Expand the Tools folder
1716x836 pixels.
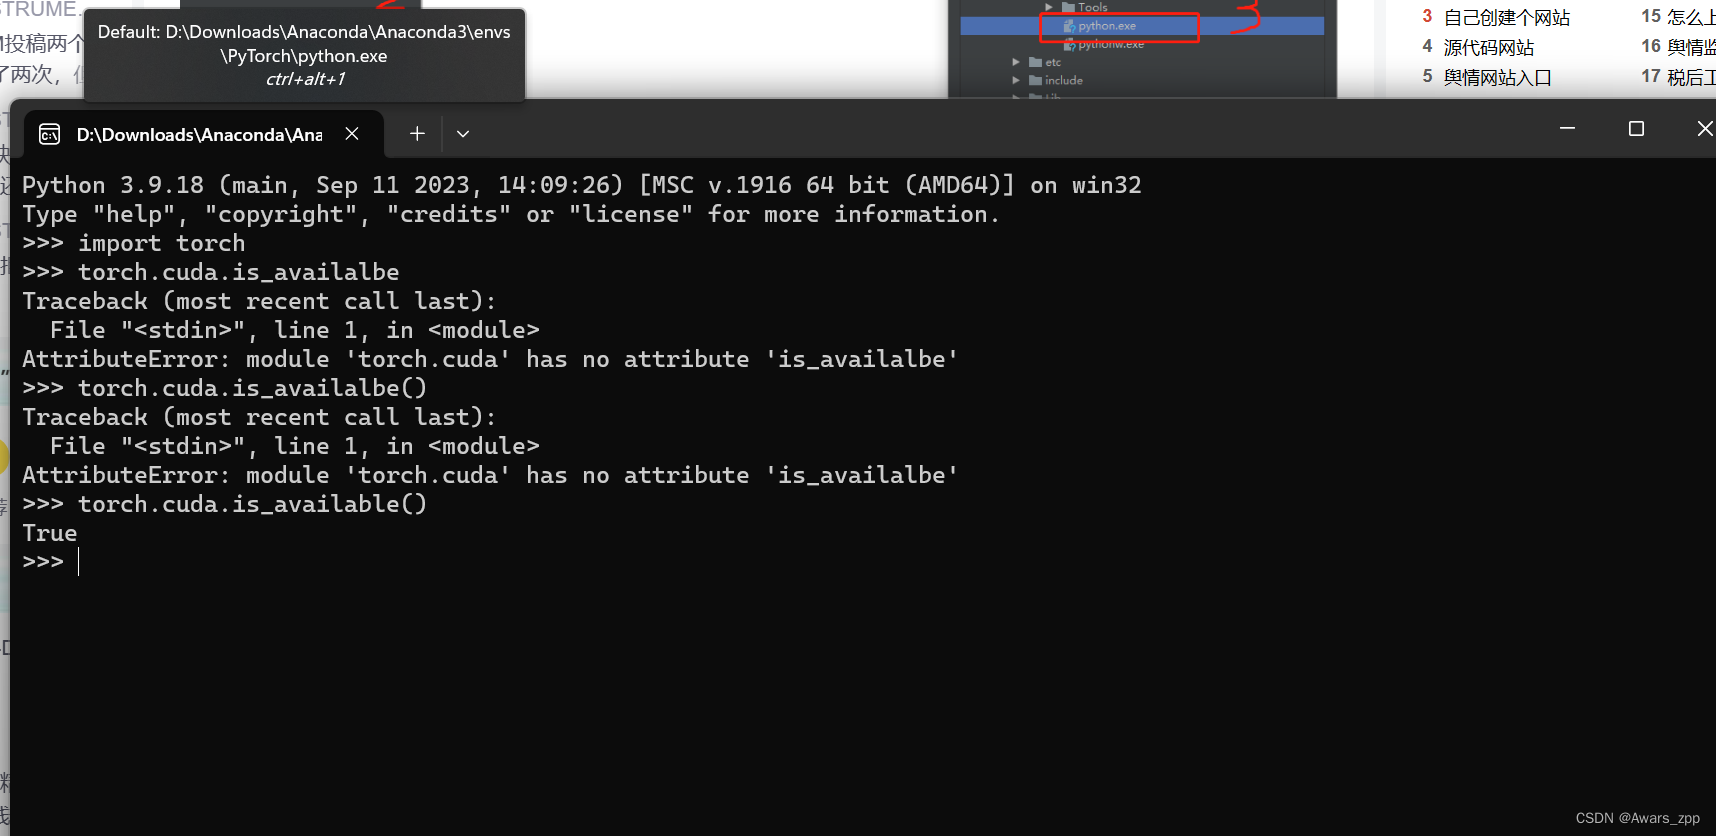(x=1049, y=7)
